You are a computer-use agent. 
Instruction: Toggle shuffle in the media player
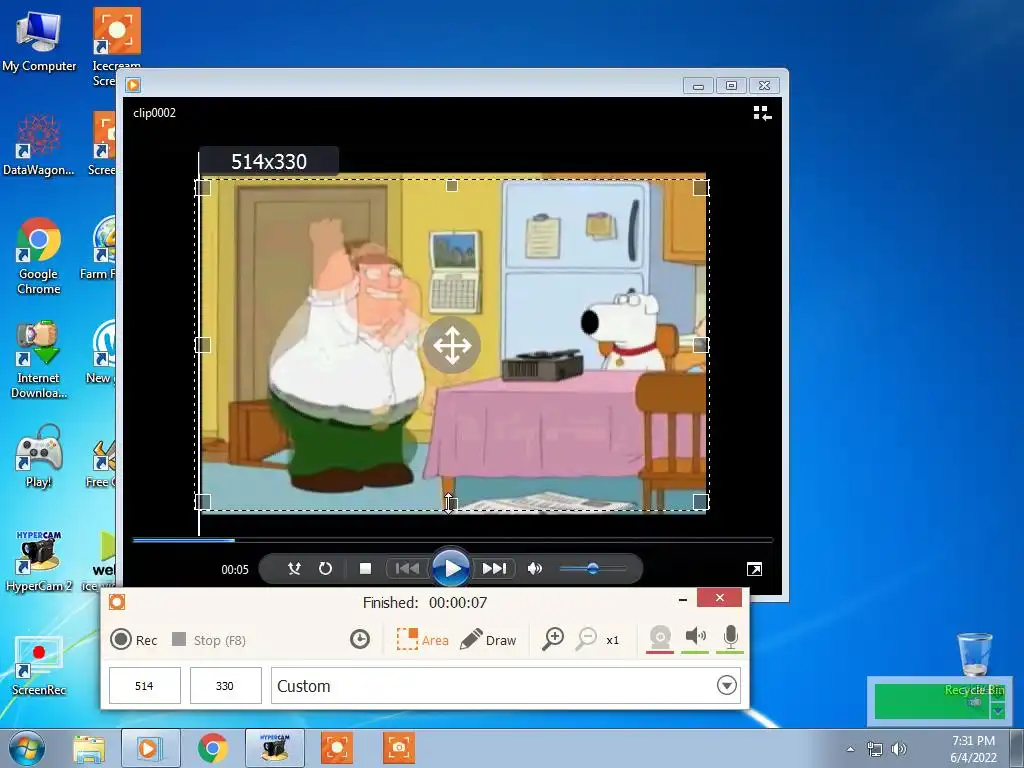[294, 569]
